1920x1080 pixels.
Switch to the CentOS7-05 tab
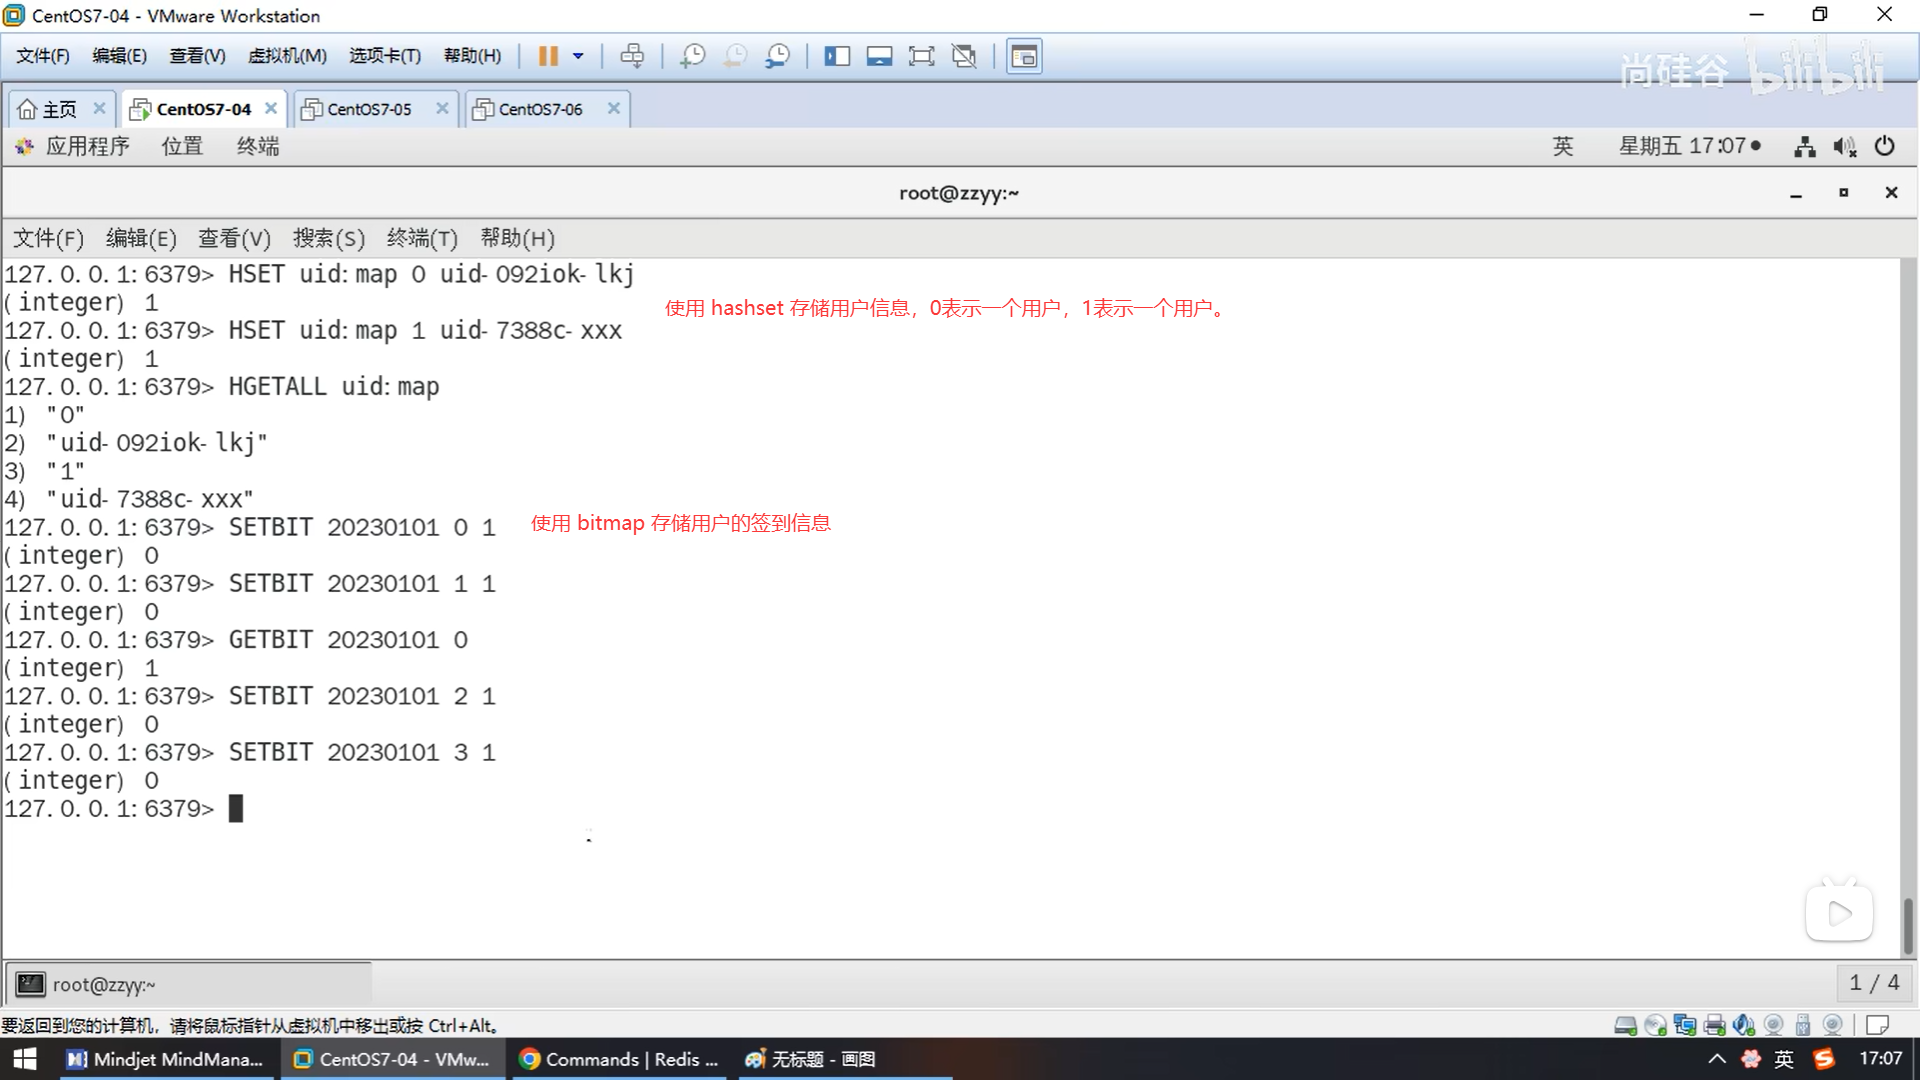pos(369,109)
